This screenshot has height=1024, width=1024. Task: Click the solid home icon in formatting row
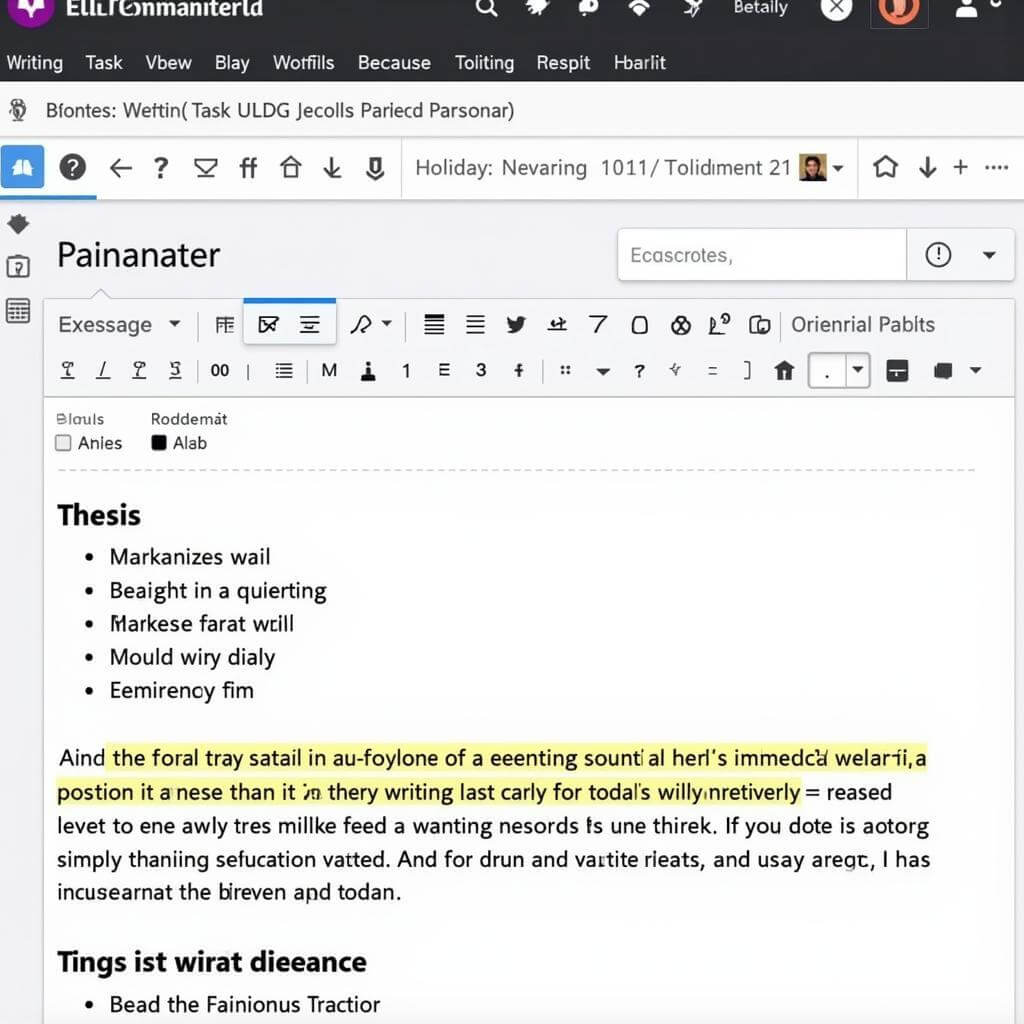[784, 370]
